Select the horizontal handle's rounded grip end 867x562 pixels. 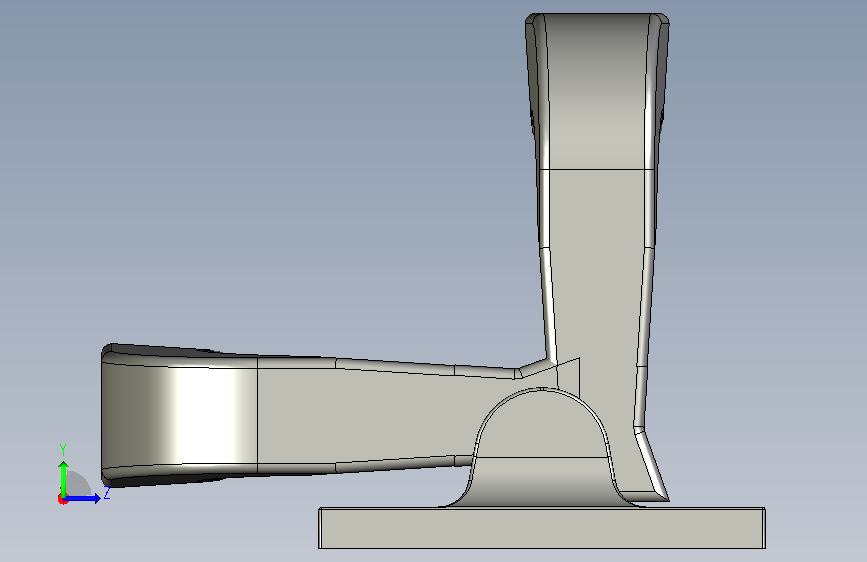[180, 415]
